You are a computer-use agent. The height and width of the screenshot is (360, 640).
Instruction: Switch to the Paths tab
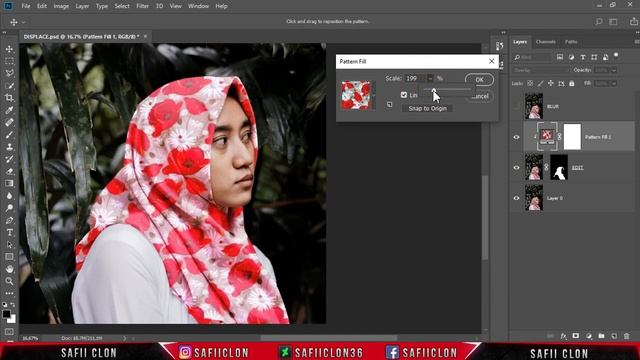571,42
